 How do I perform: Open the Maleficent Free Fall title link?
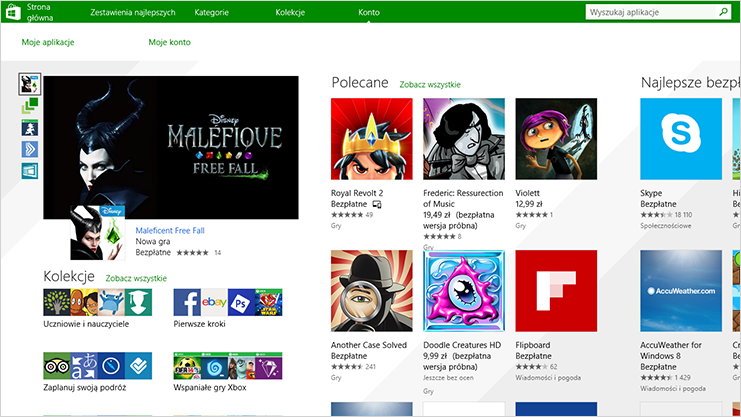170,230
